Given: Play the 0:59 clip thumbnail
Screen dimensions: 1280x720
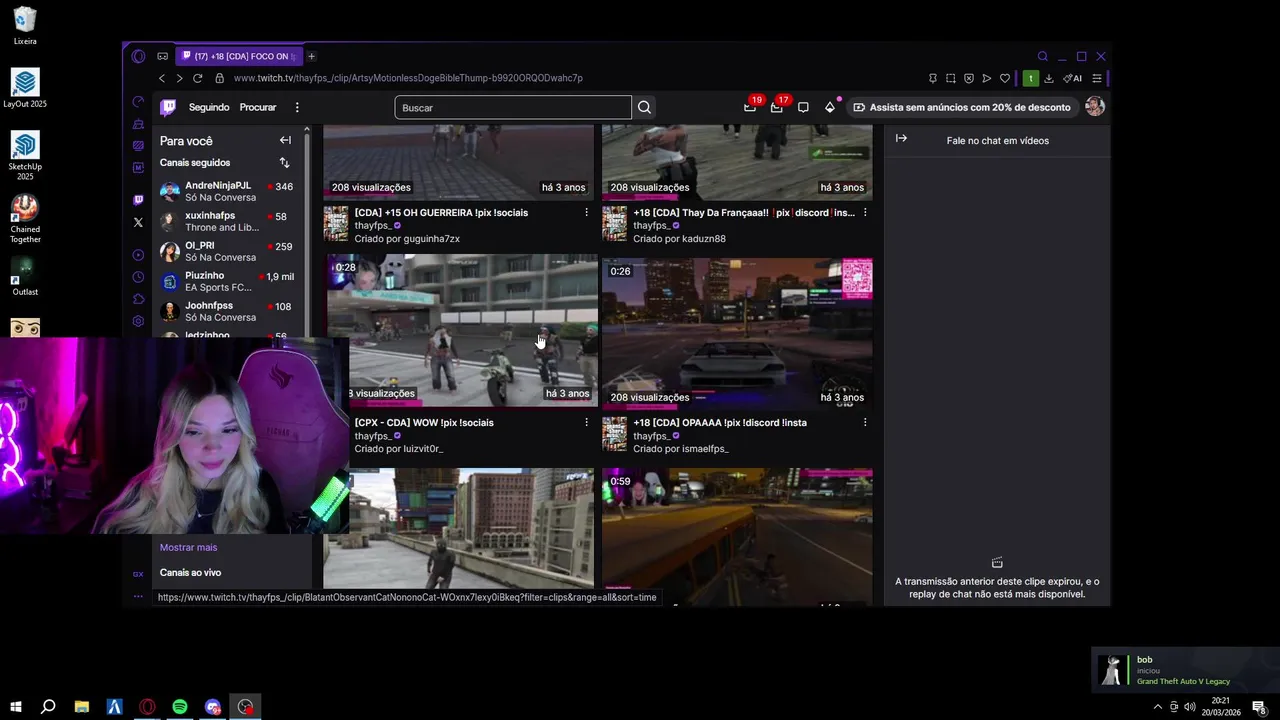Looking at the screenshot, I should [x=737, y=536].
